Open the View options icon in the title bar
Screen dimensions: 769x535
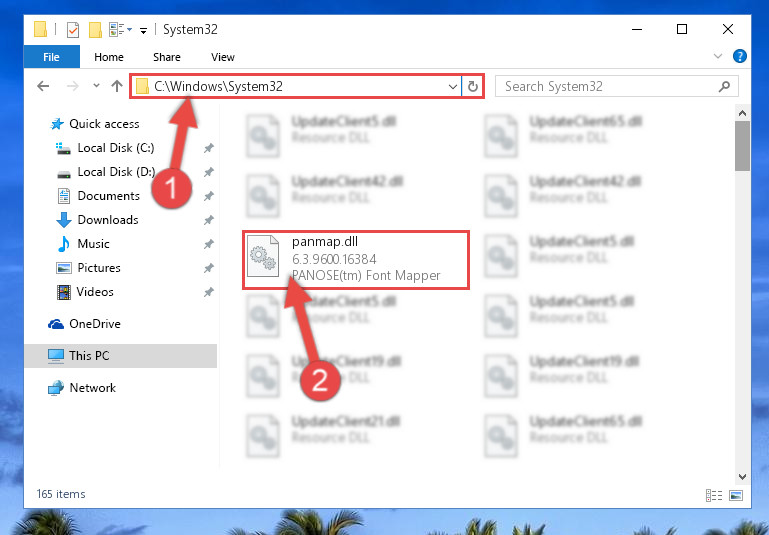click(118, 29)
